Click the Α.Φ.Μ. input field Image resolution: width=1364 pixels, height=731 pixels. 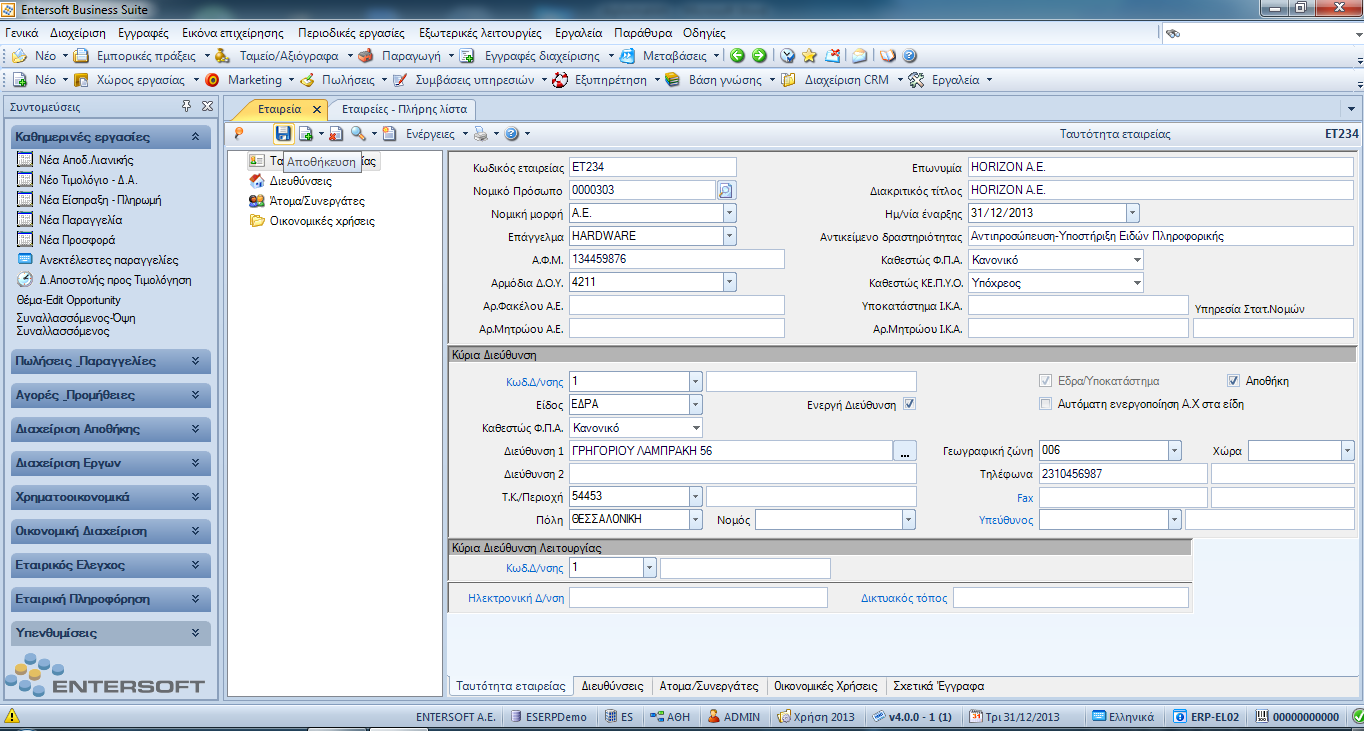point(676,260)
